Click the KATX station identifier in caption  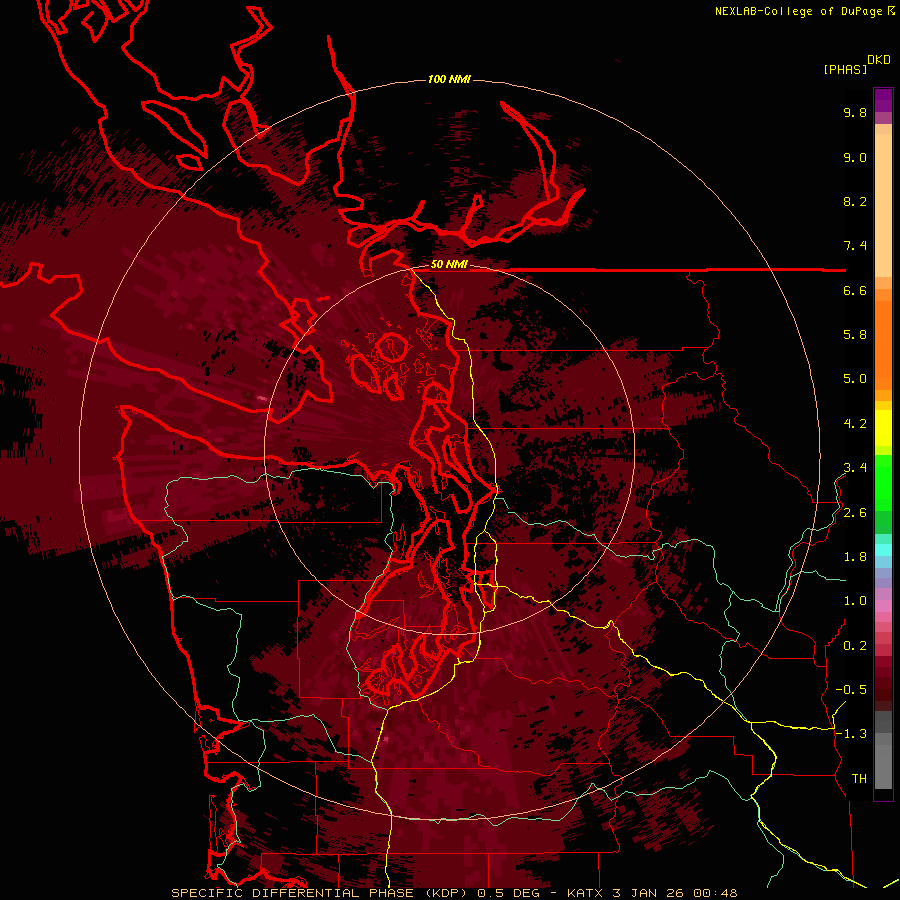(x=584, y=893)
